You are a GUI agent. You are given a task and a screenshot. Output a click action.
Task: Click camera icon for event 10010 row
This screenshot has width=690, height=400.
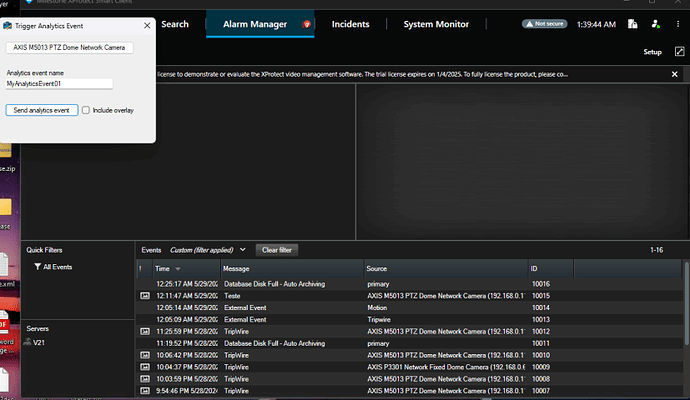(145, 355)
